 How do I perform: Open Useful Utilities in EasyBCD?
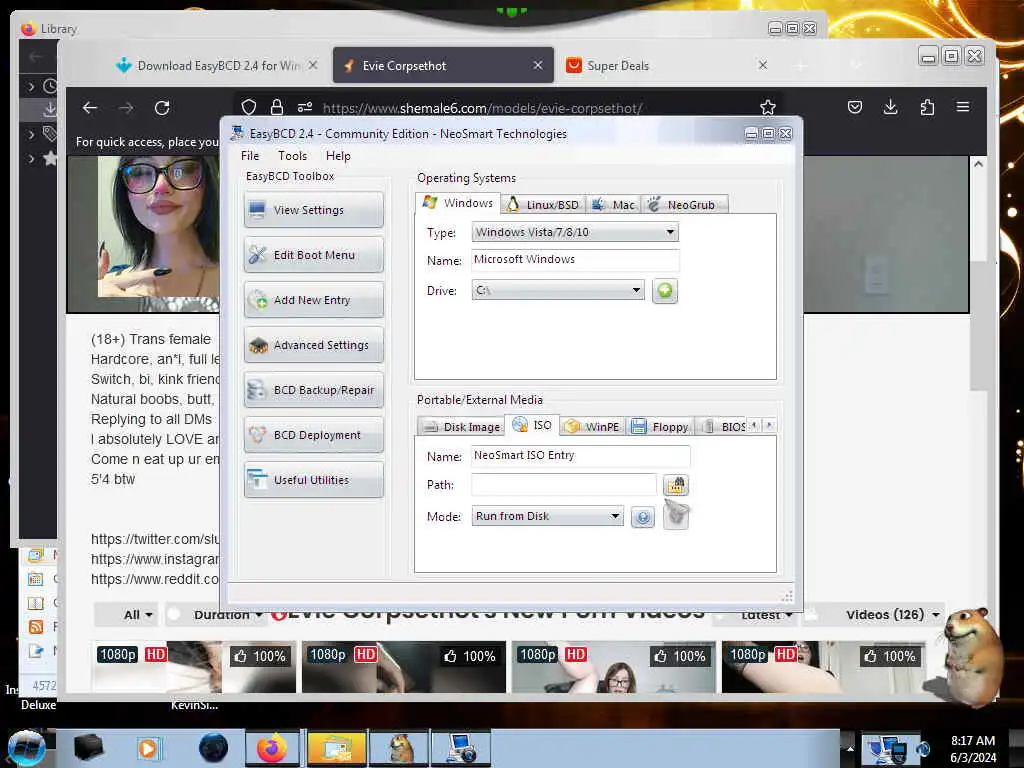click(x=313, y=480)
